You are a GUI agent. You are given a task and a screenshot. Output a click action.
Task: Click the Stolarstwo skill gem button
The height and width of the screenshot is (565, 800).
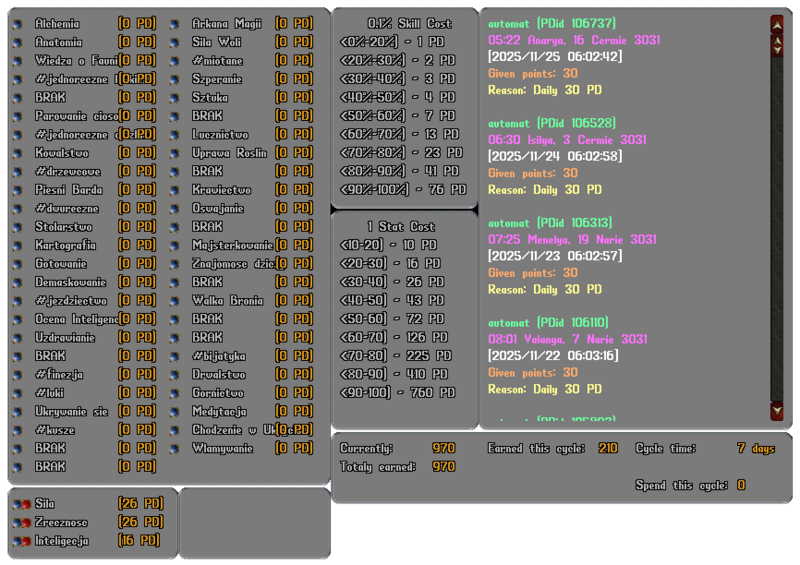point(17,228)
